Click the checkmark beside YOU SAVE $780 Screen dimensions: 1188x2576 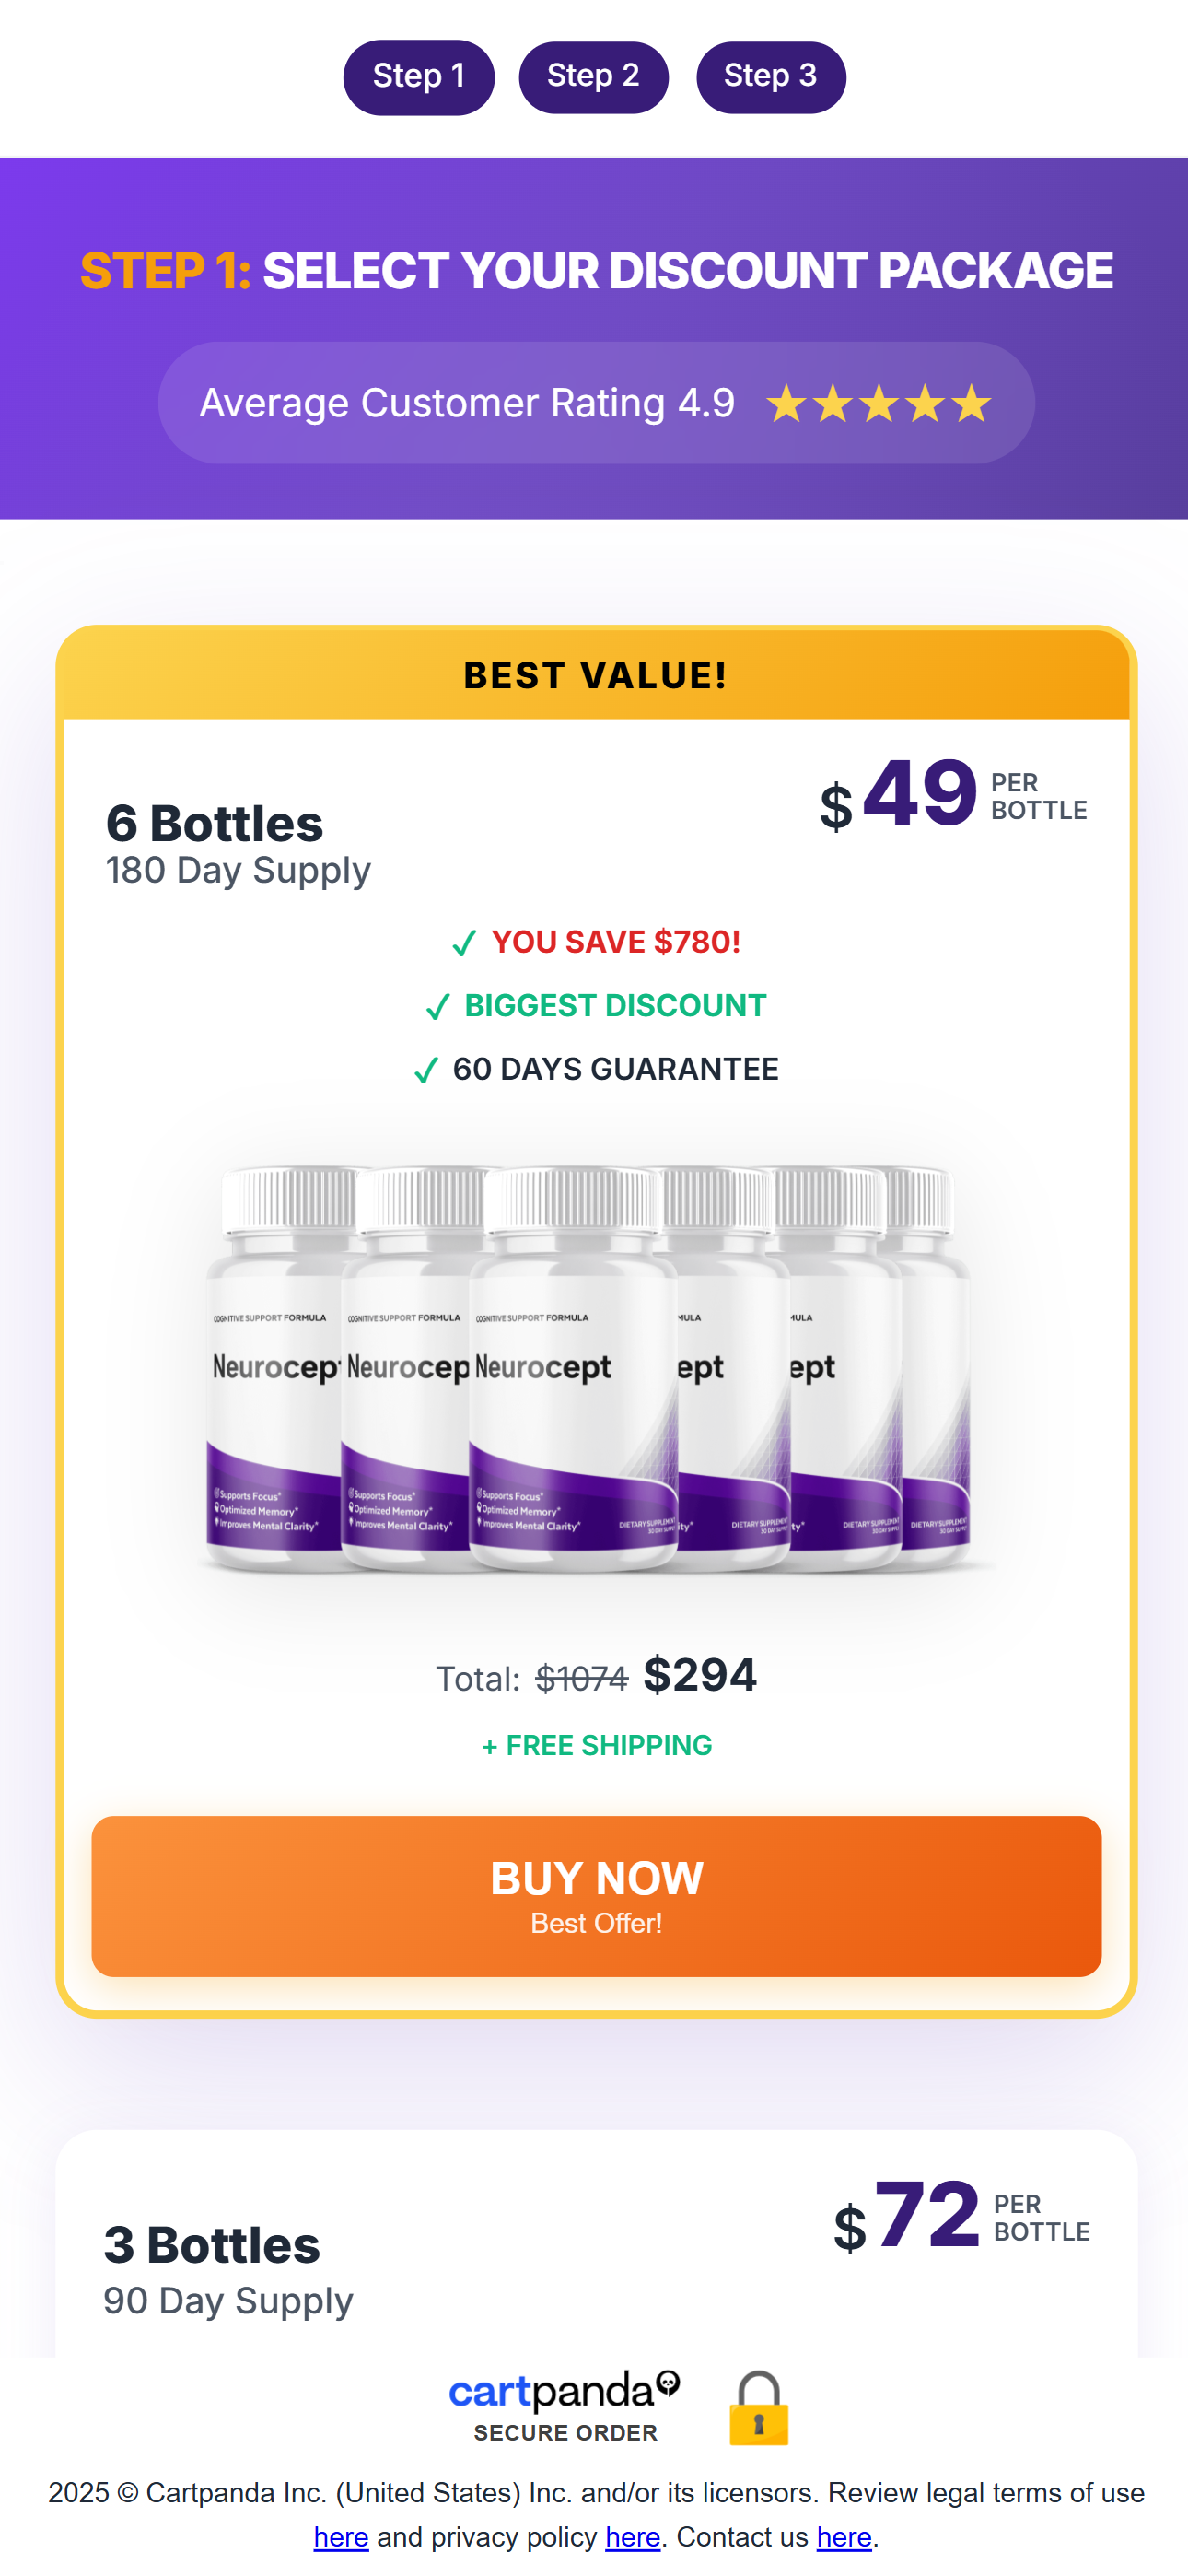[464, 943]
